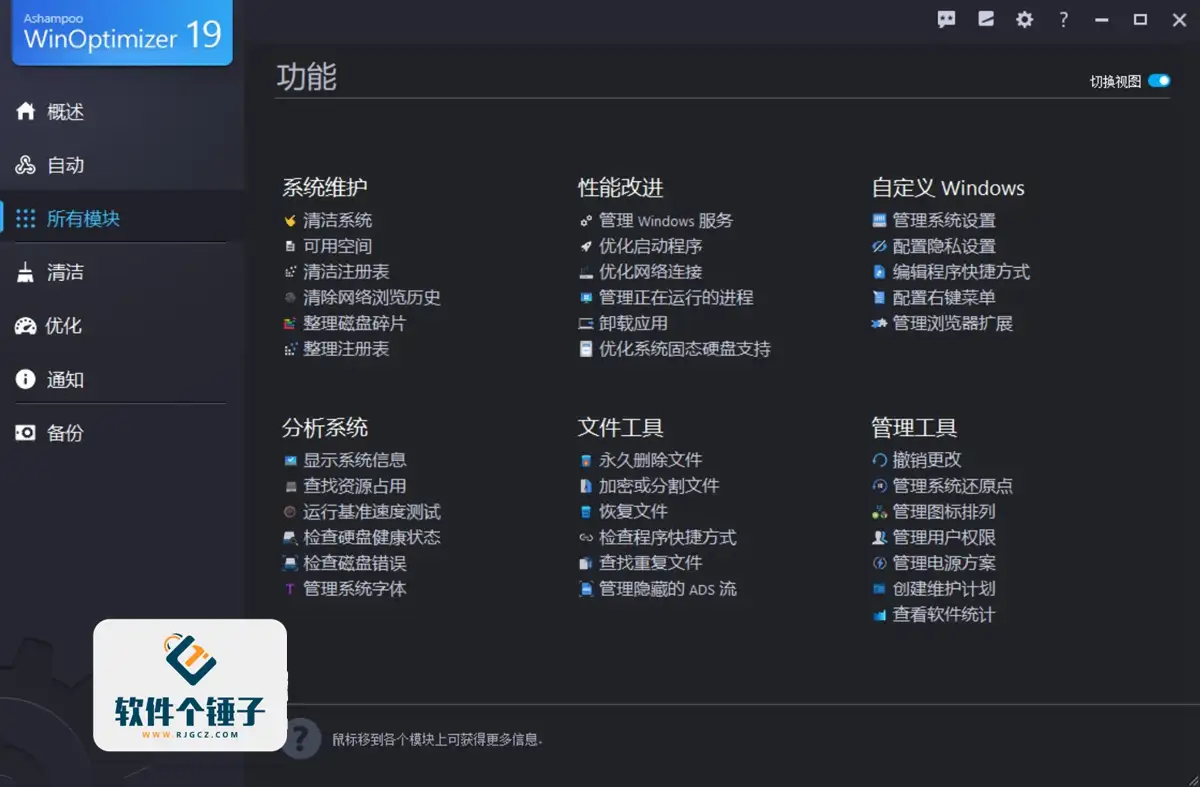Click the rocket icon beside 优化启动程序
1200x787 pixels.
point(586,246)
